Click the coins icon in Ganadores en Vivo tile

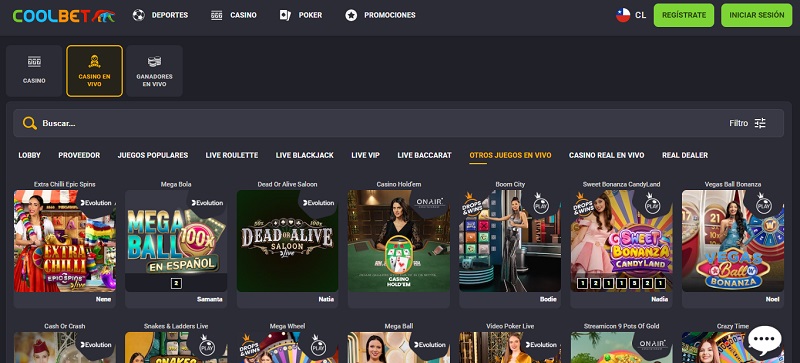point(154,61)
